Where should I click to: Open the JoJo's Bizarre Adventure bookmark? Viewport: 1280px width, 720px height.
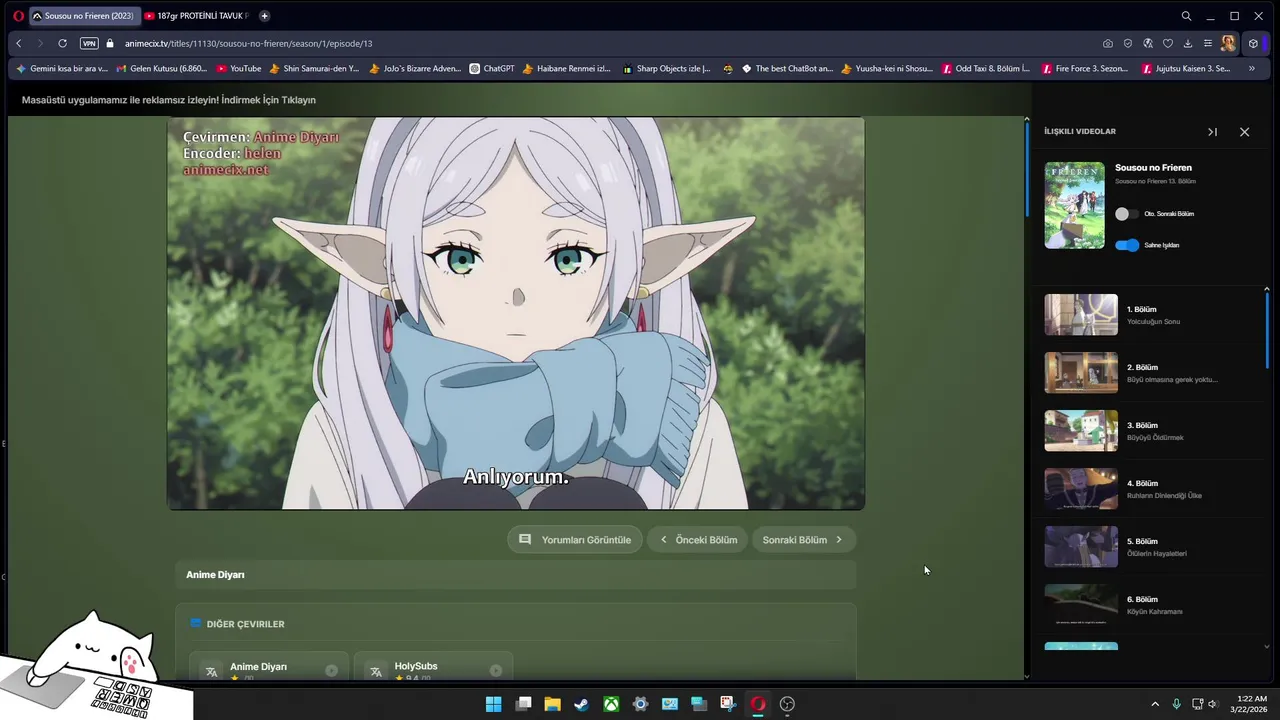[415, 69]
